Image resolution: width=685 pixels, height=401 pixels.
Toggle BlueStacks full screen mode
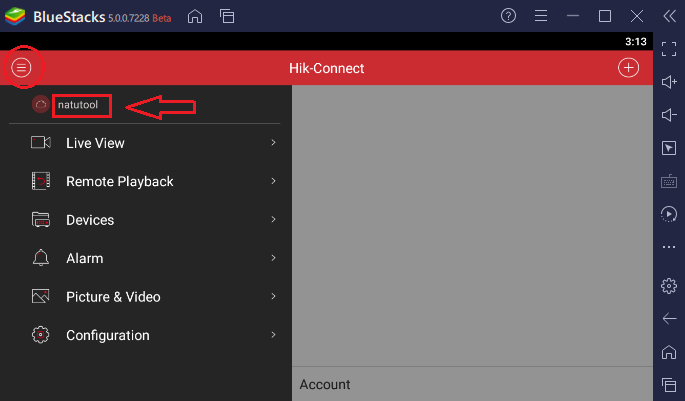coord(669,49)
